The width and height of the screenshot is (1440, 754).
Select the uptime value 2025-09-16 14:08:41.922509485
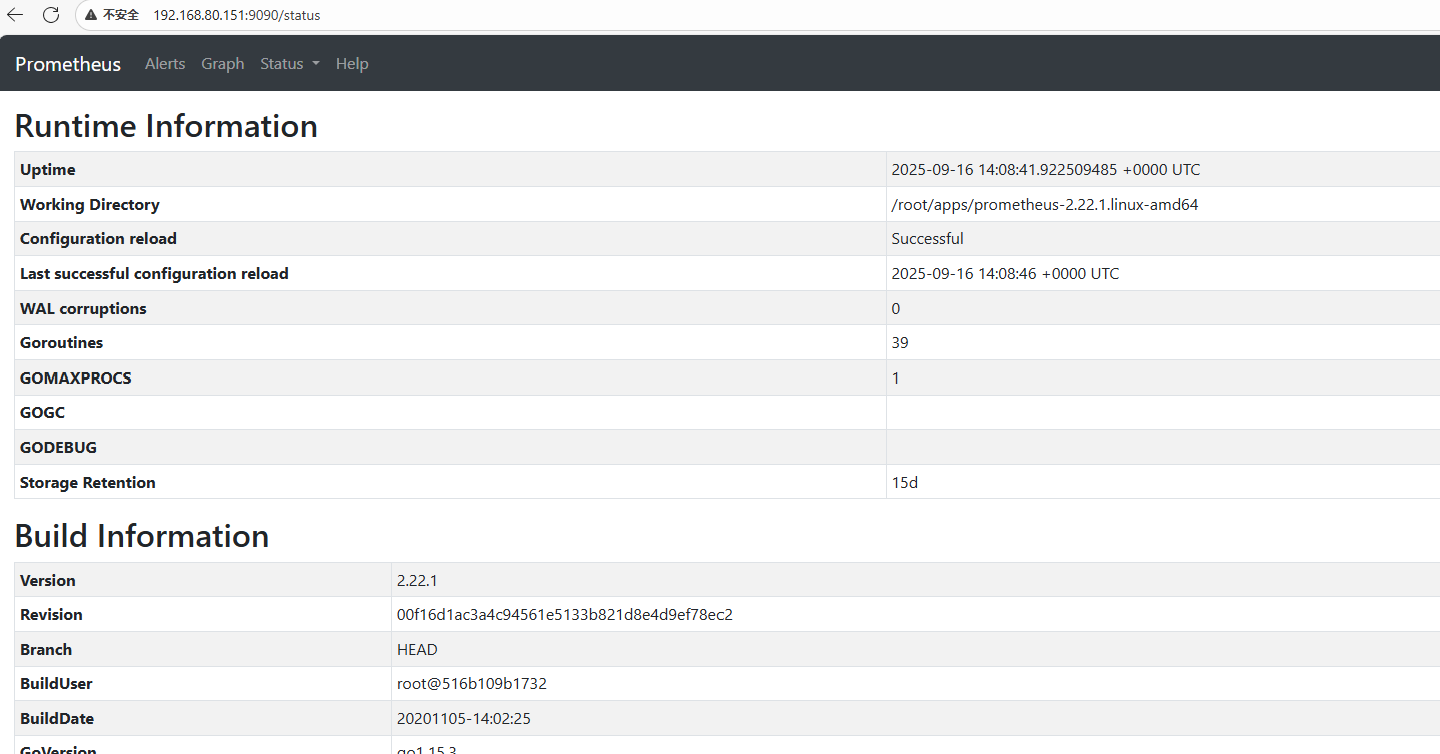pos(1046,170)
